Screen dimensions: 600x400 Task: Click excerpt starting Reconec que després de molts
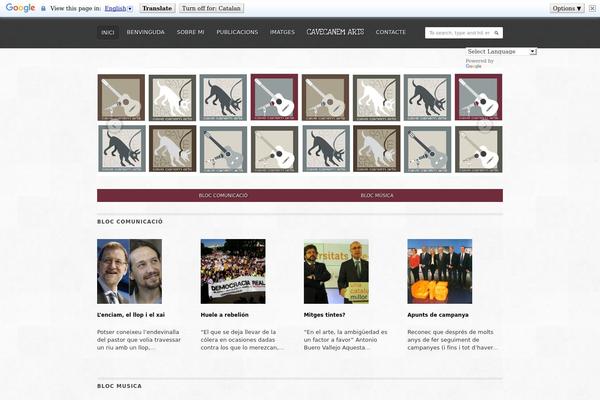pos(453,340)
